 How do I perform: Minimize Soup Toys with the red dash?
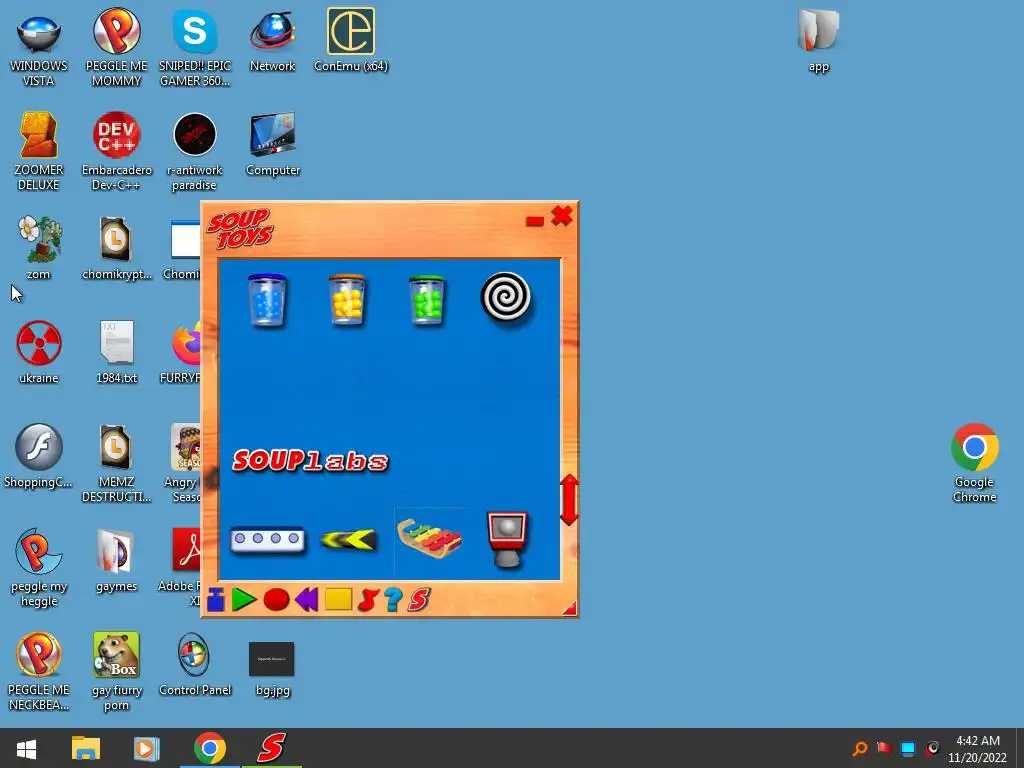pyautogui.click(x=535, y=221)
